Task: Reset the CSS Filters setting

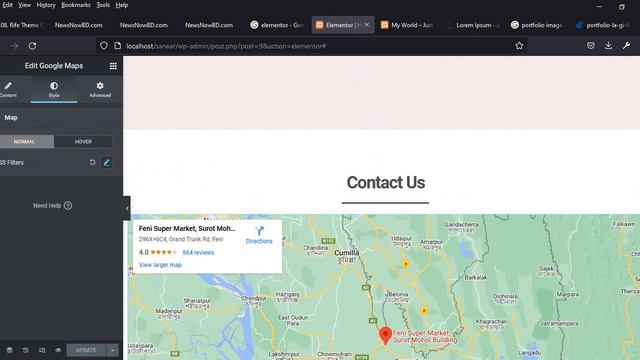Action: [92, 162]
